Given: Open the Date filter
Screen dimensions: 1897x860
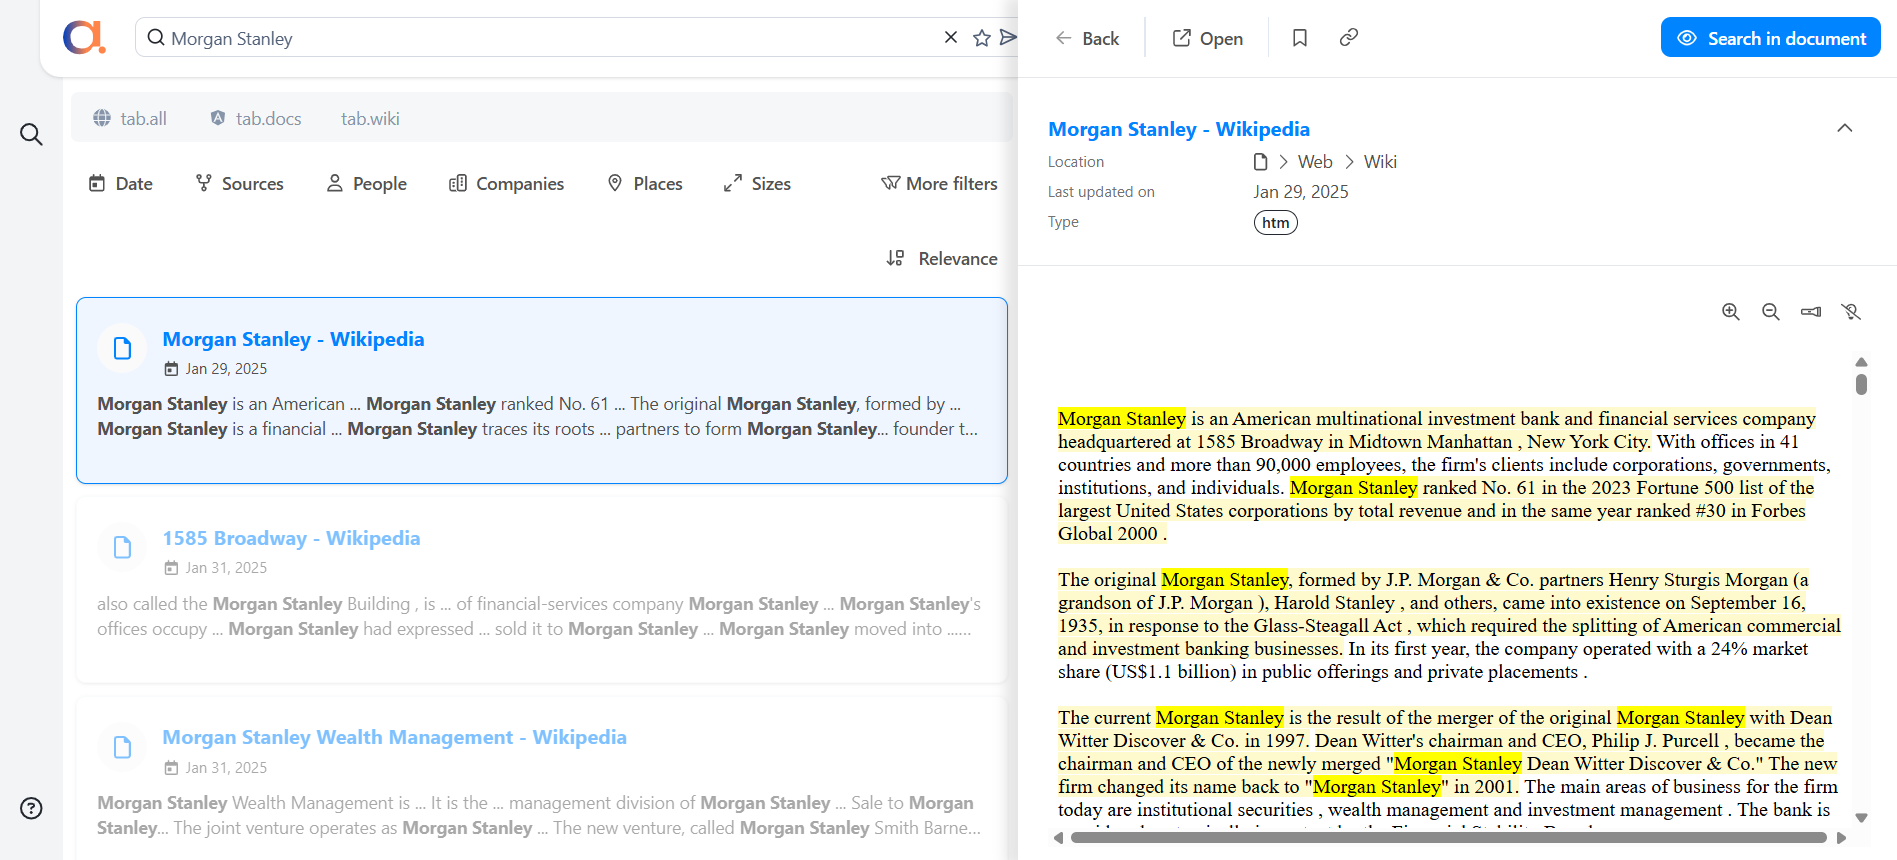Looking at the screenshot, I should point(120,183).
